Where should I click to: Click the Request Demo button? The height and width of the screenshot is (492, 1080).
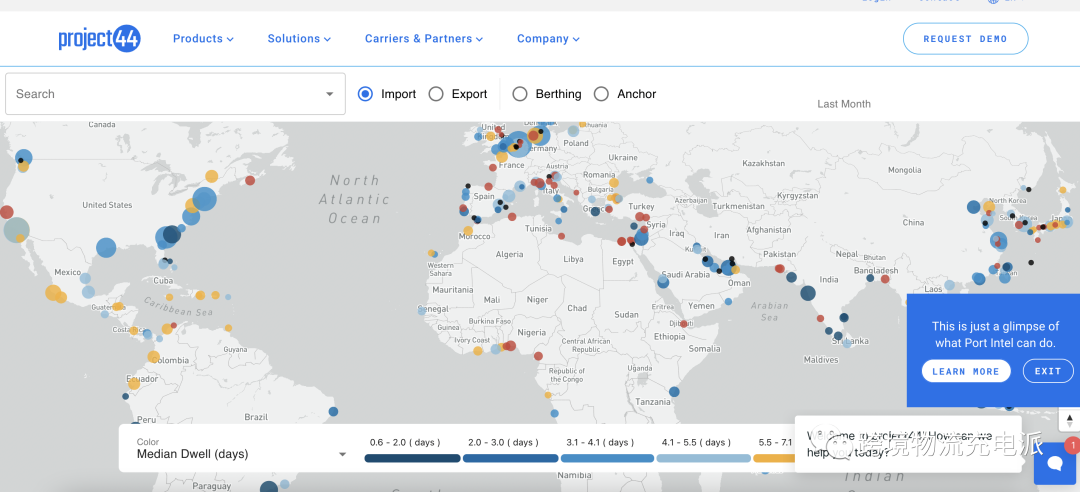pos(965,39)
